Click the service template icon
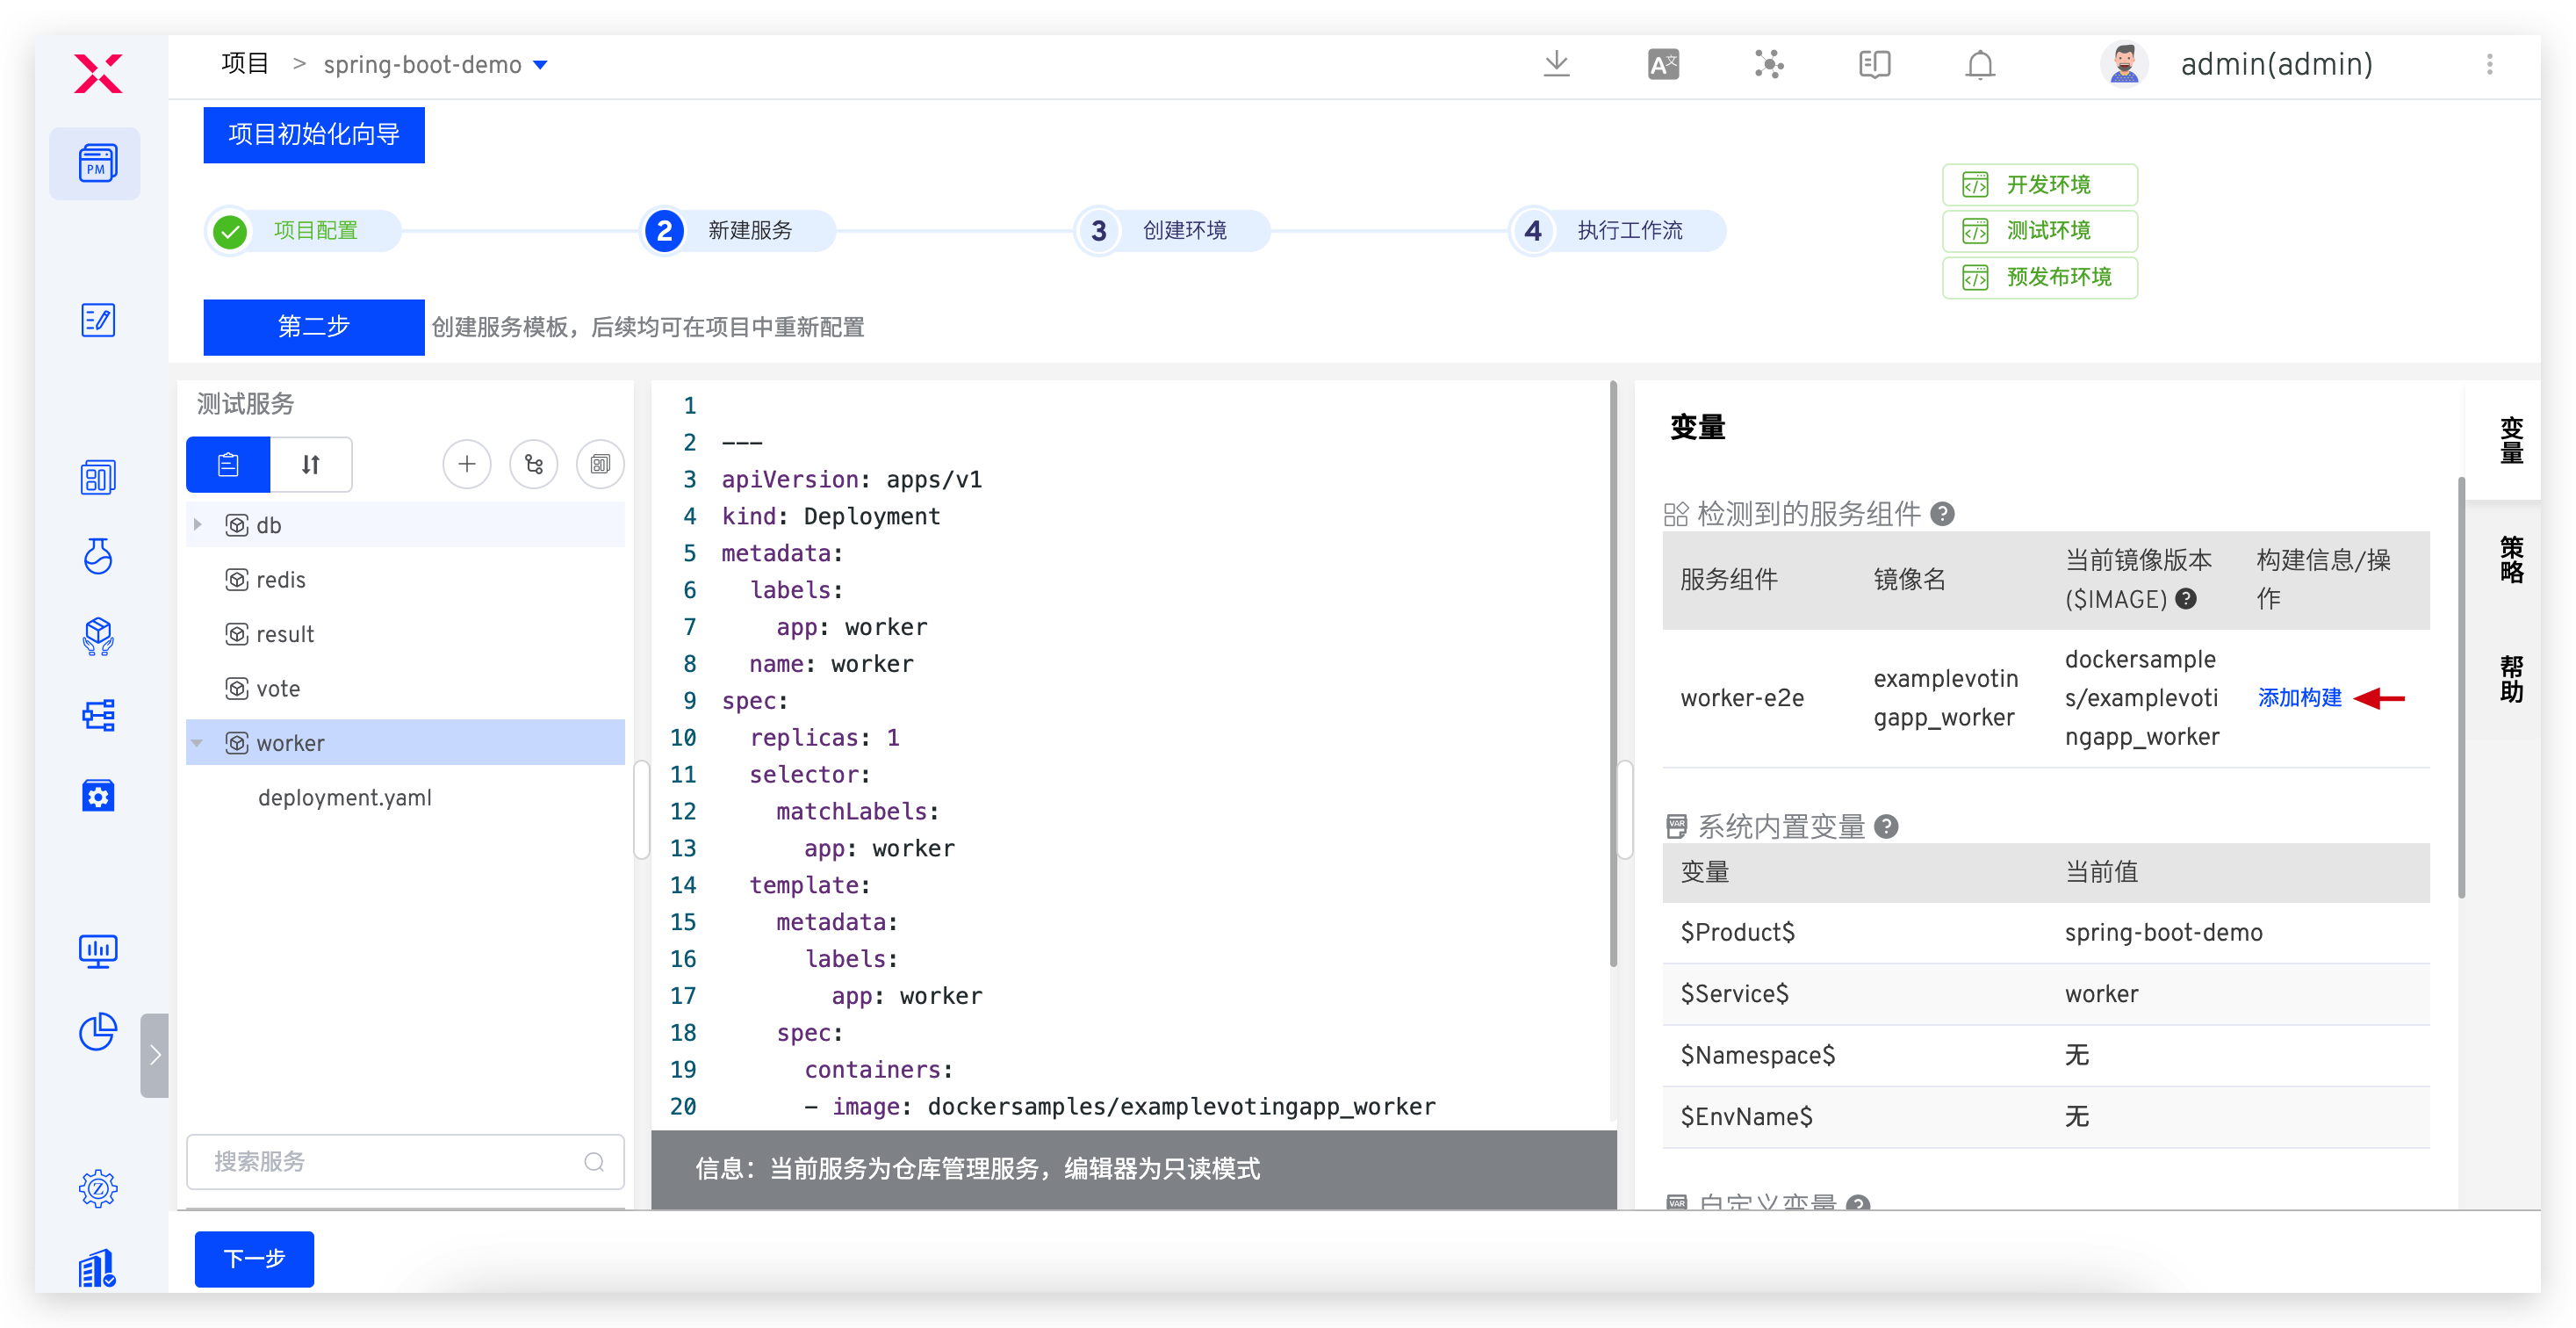 pyautogui.click(x=600, y=464)
